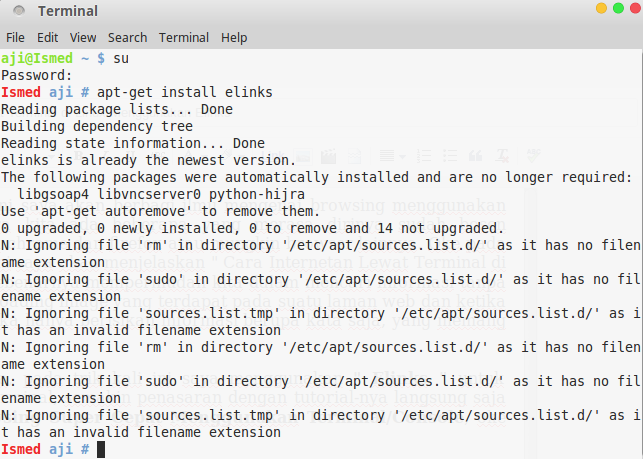This screenshot has height=459, width=643.
Task: Click 'The following packages were automatically installed' line
Action: point(317,178)
